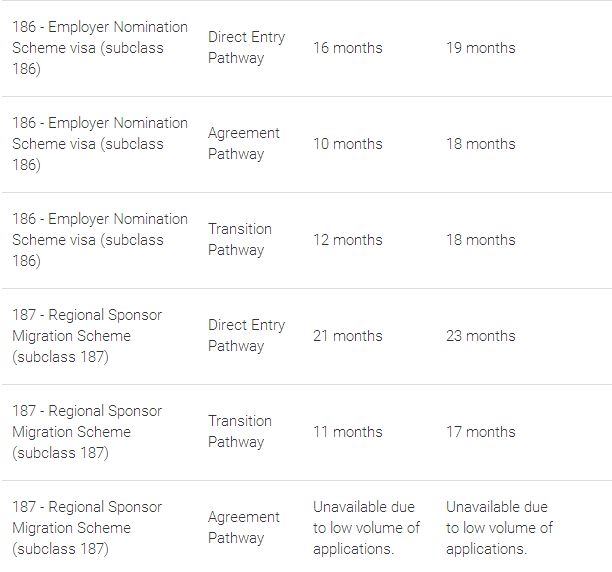Click the "10 months" cell
The width and height of the screenshot is (612, 572).
[x=348, y=144]
